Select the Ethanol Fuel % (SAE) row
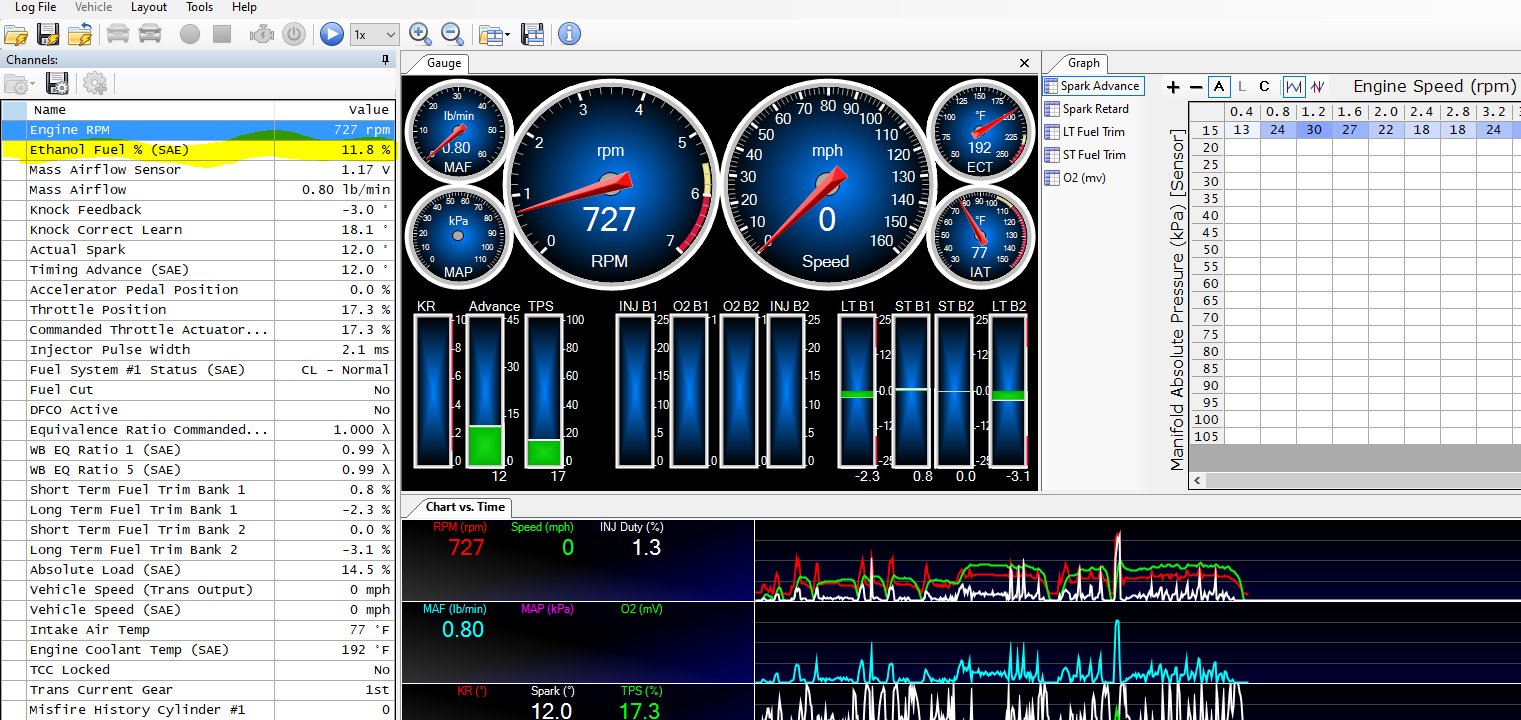Screen dimensions: 1521x720 pos(197,150)
